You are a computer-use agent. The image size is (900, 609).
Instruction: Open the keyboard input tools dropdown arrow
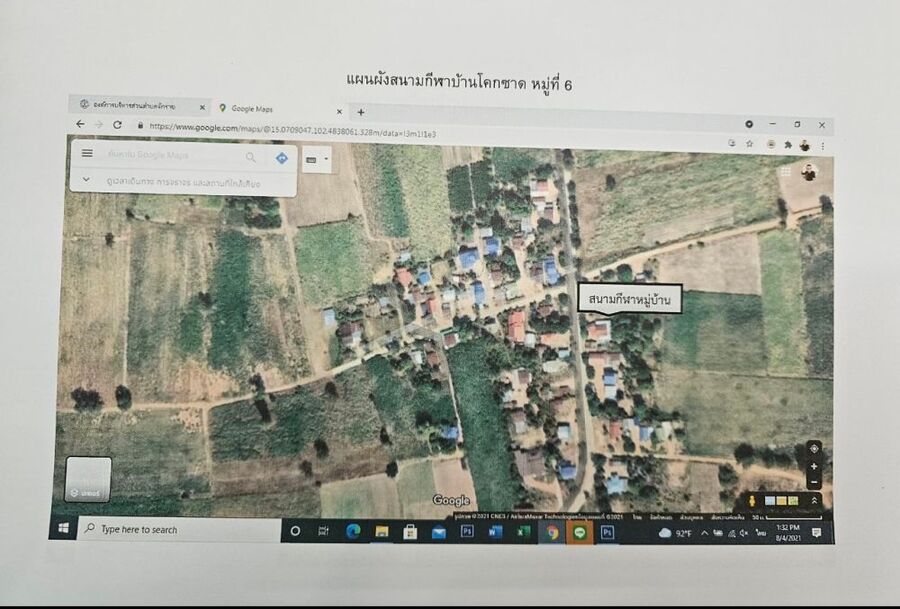325,159
